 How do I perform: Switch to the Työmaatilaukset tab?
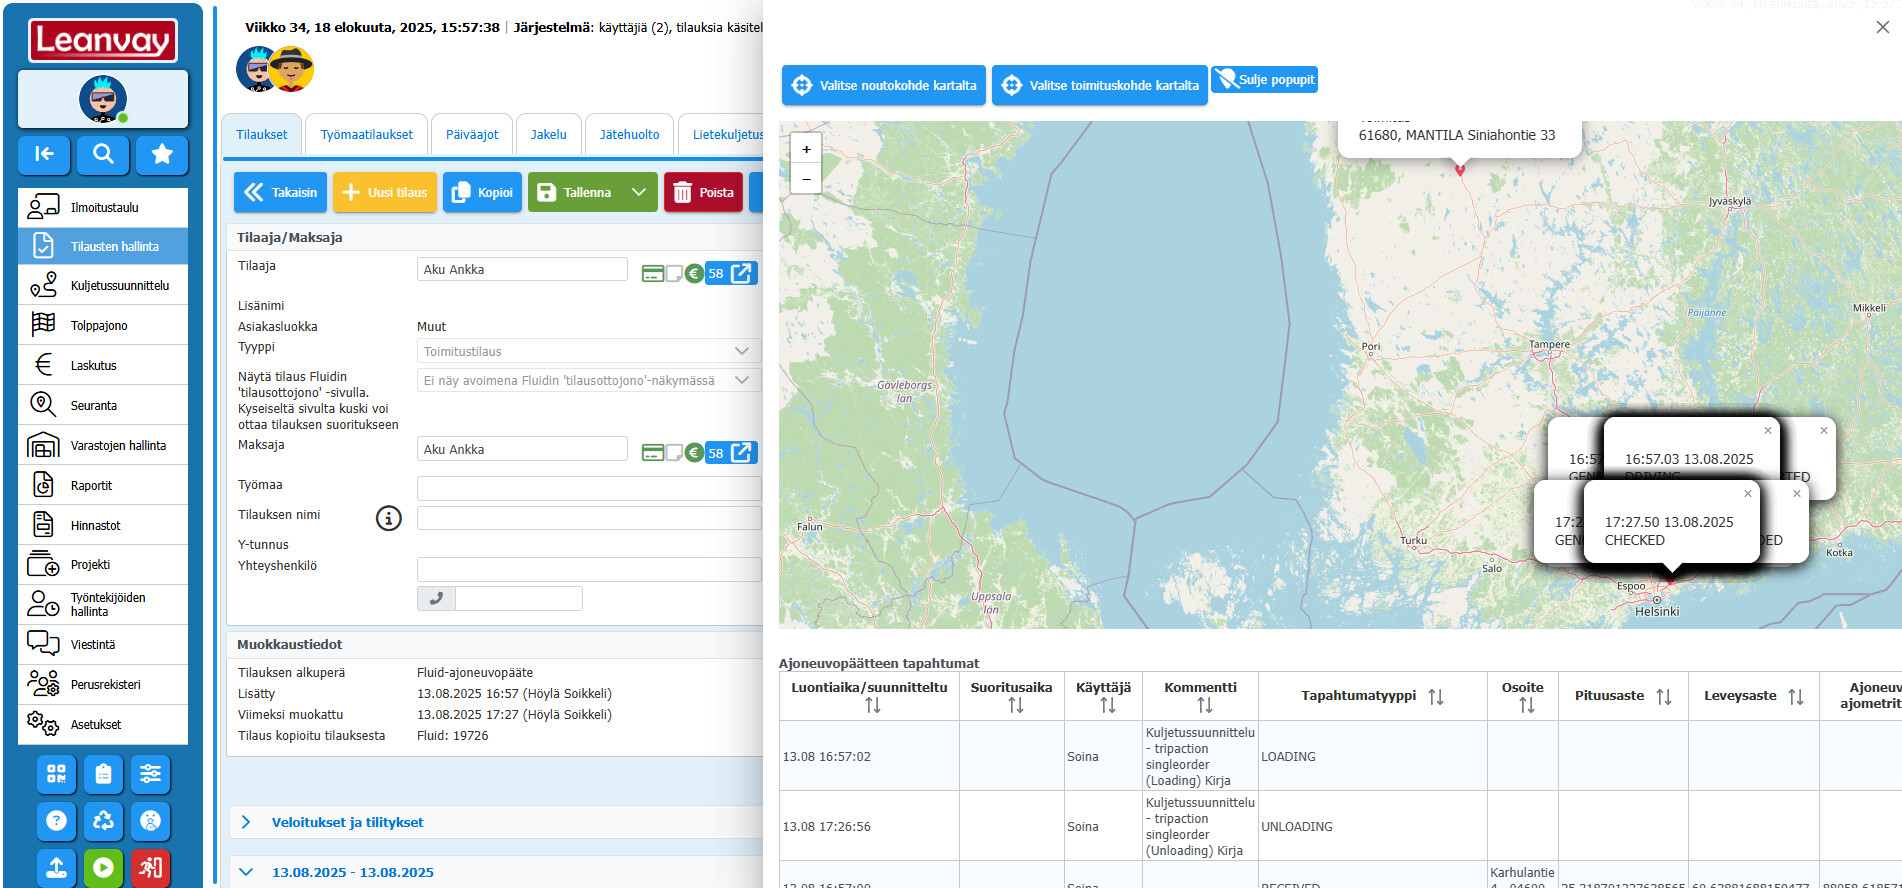[366, 135]
